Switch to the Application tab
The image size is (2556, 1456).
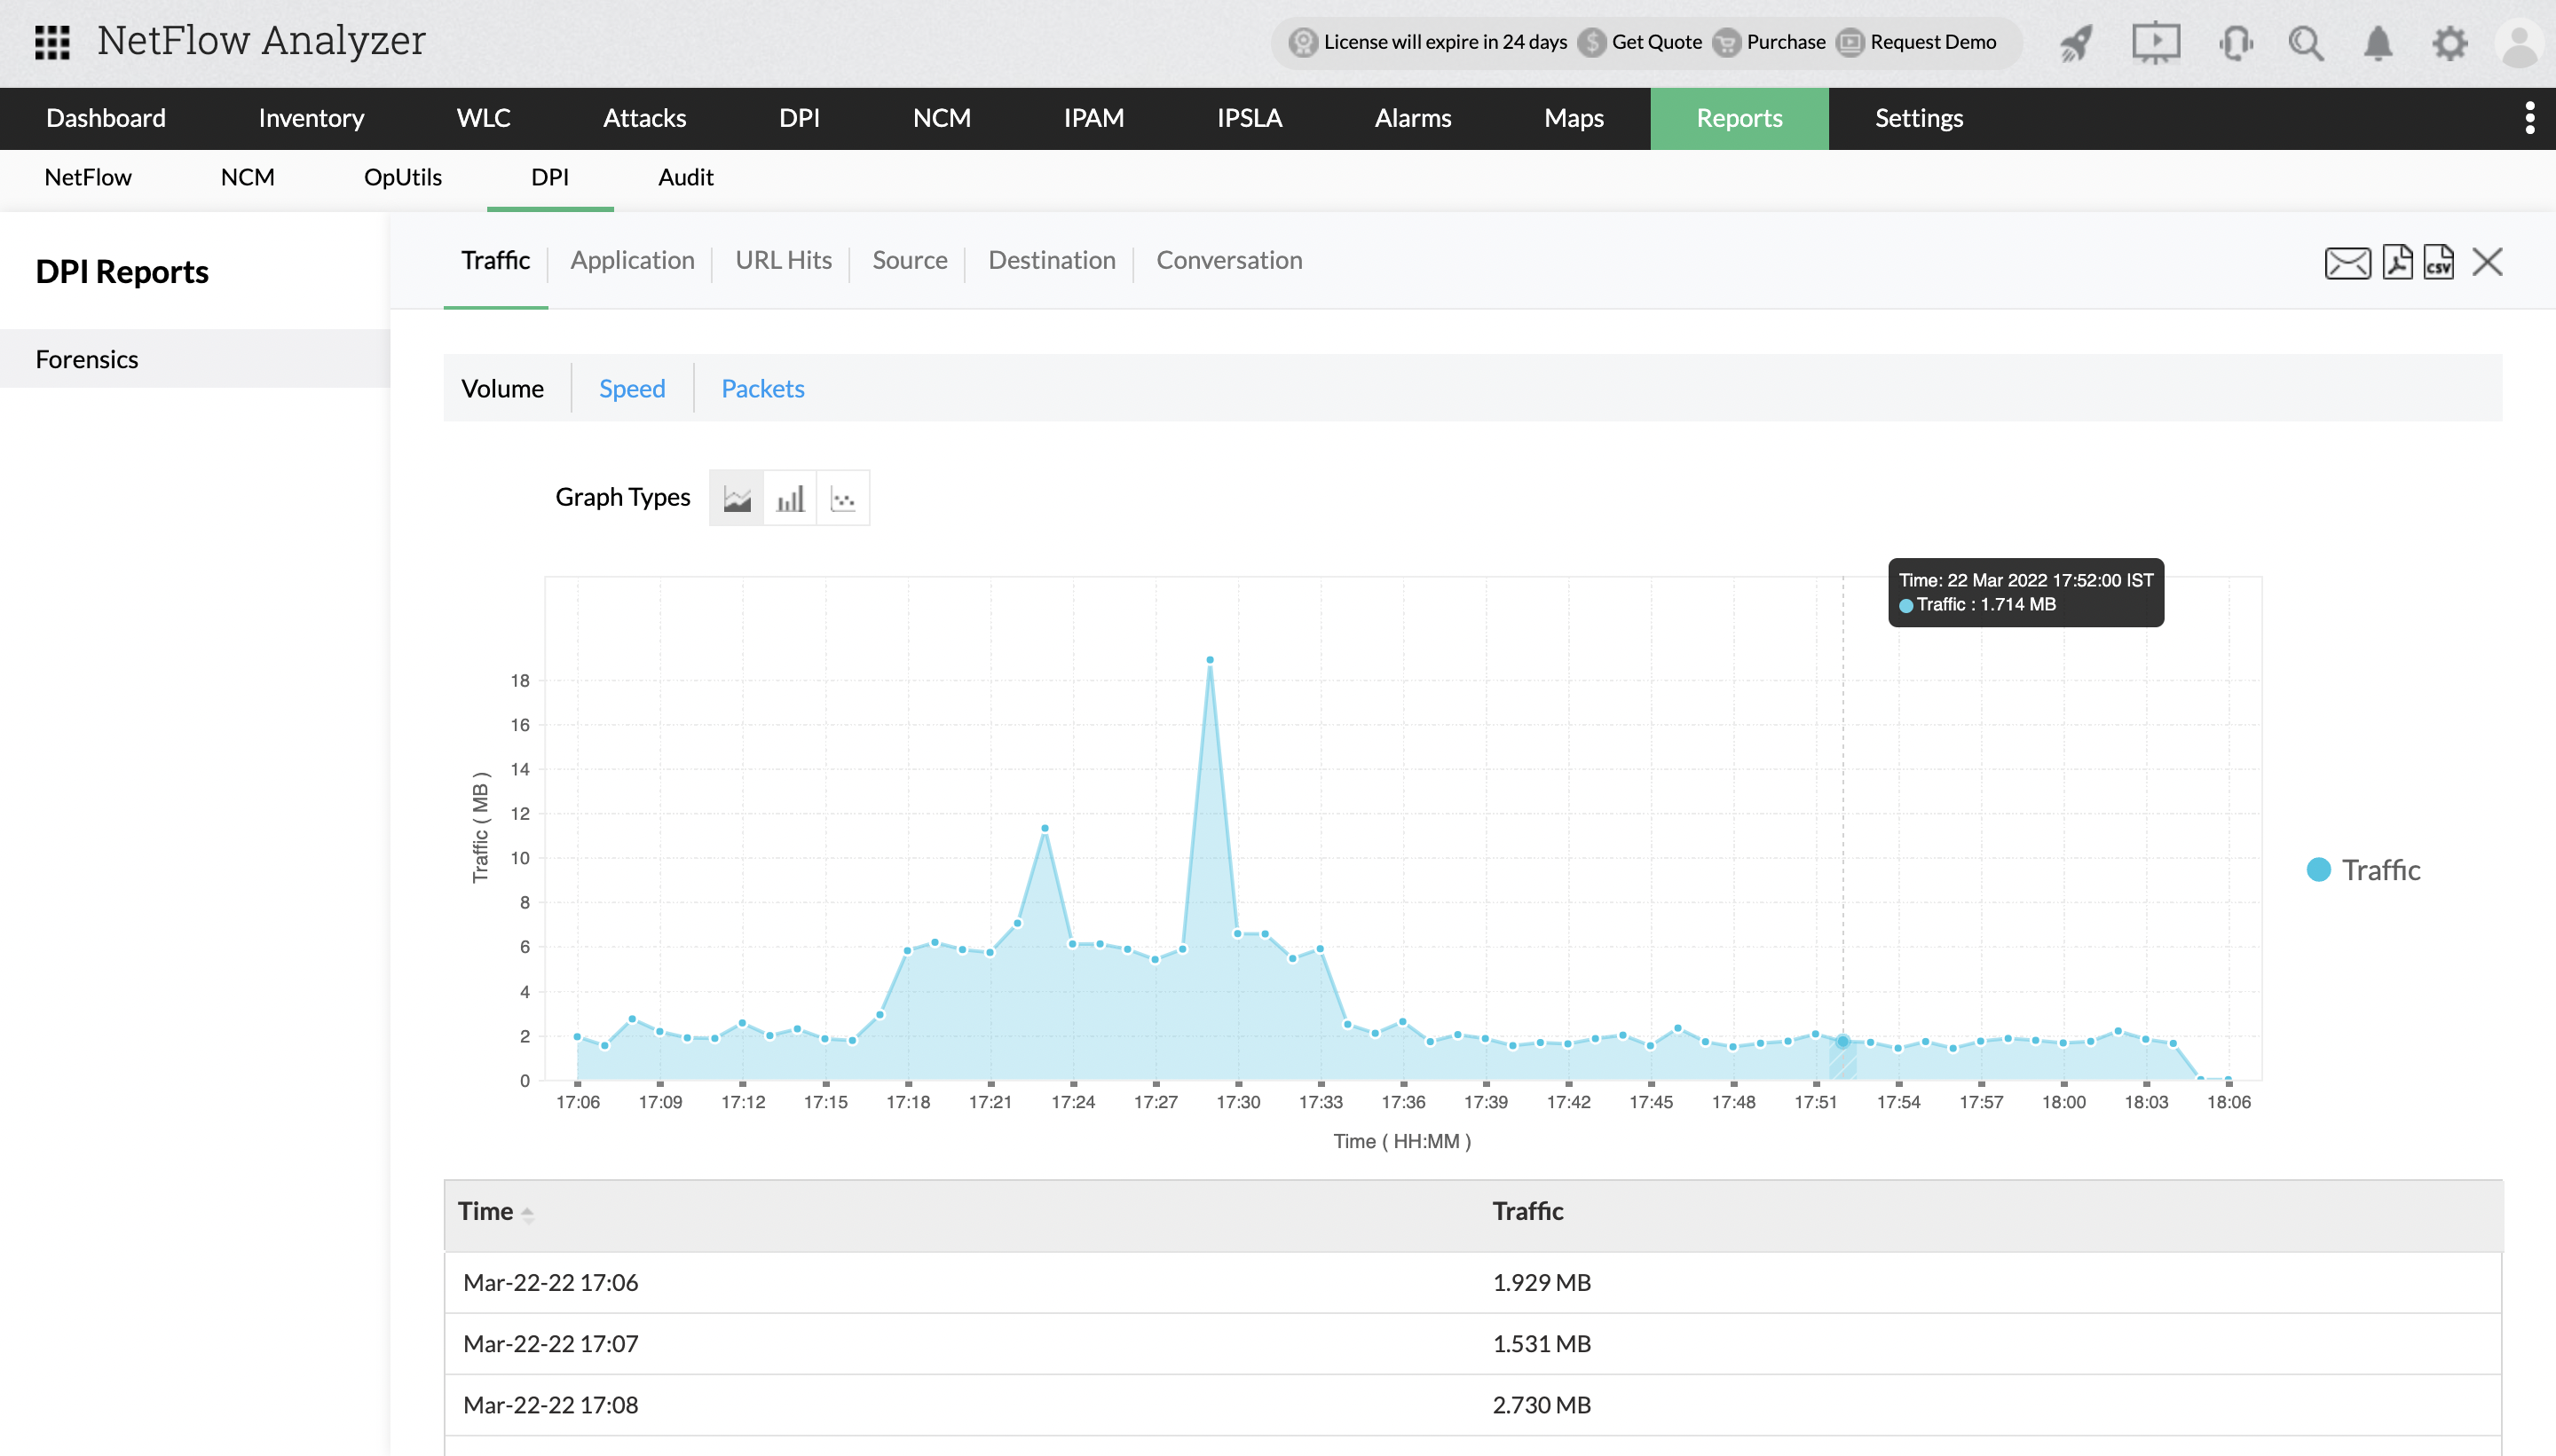(x=632, y=260)
